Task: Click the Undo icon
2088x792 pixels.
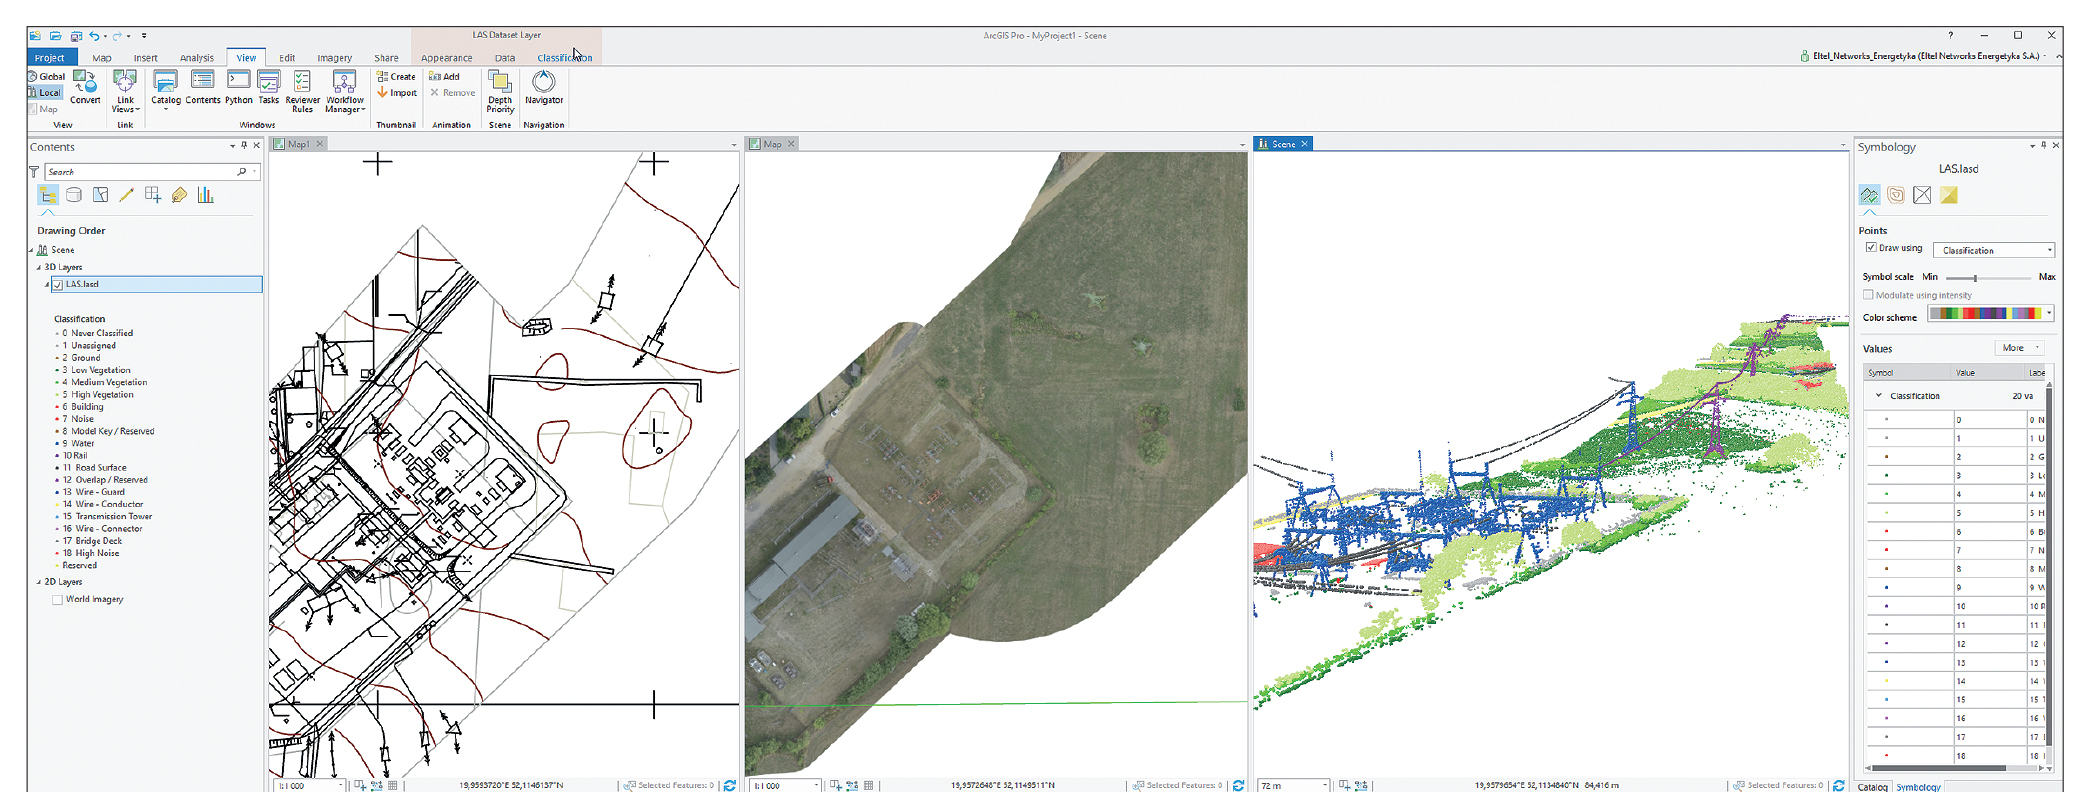Action: [x=94, y=36]
